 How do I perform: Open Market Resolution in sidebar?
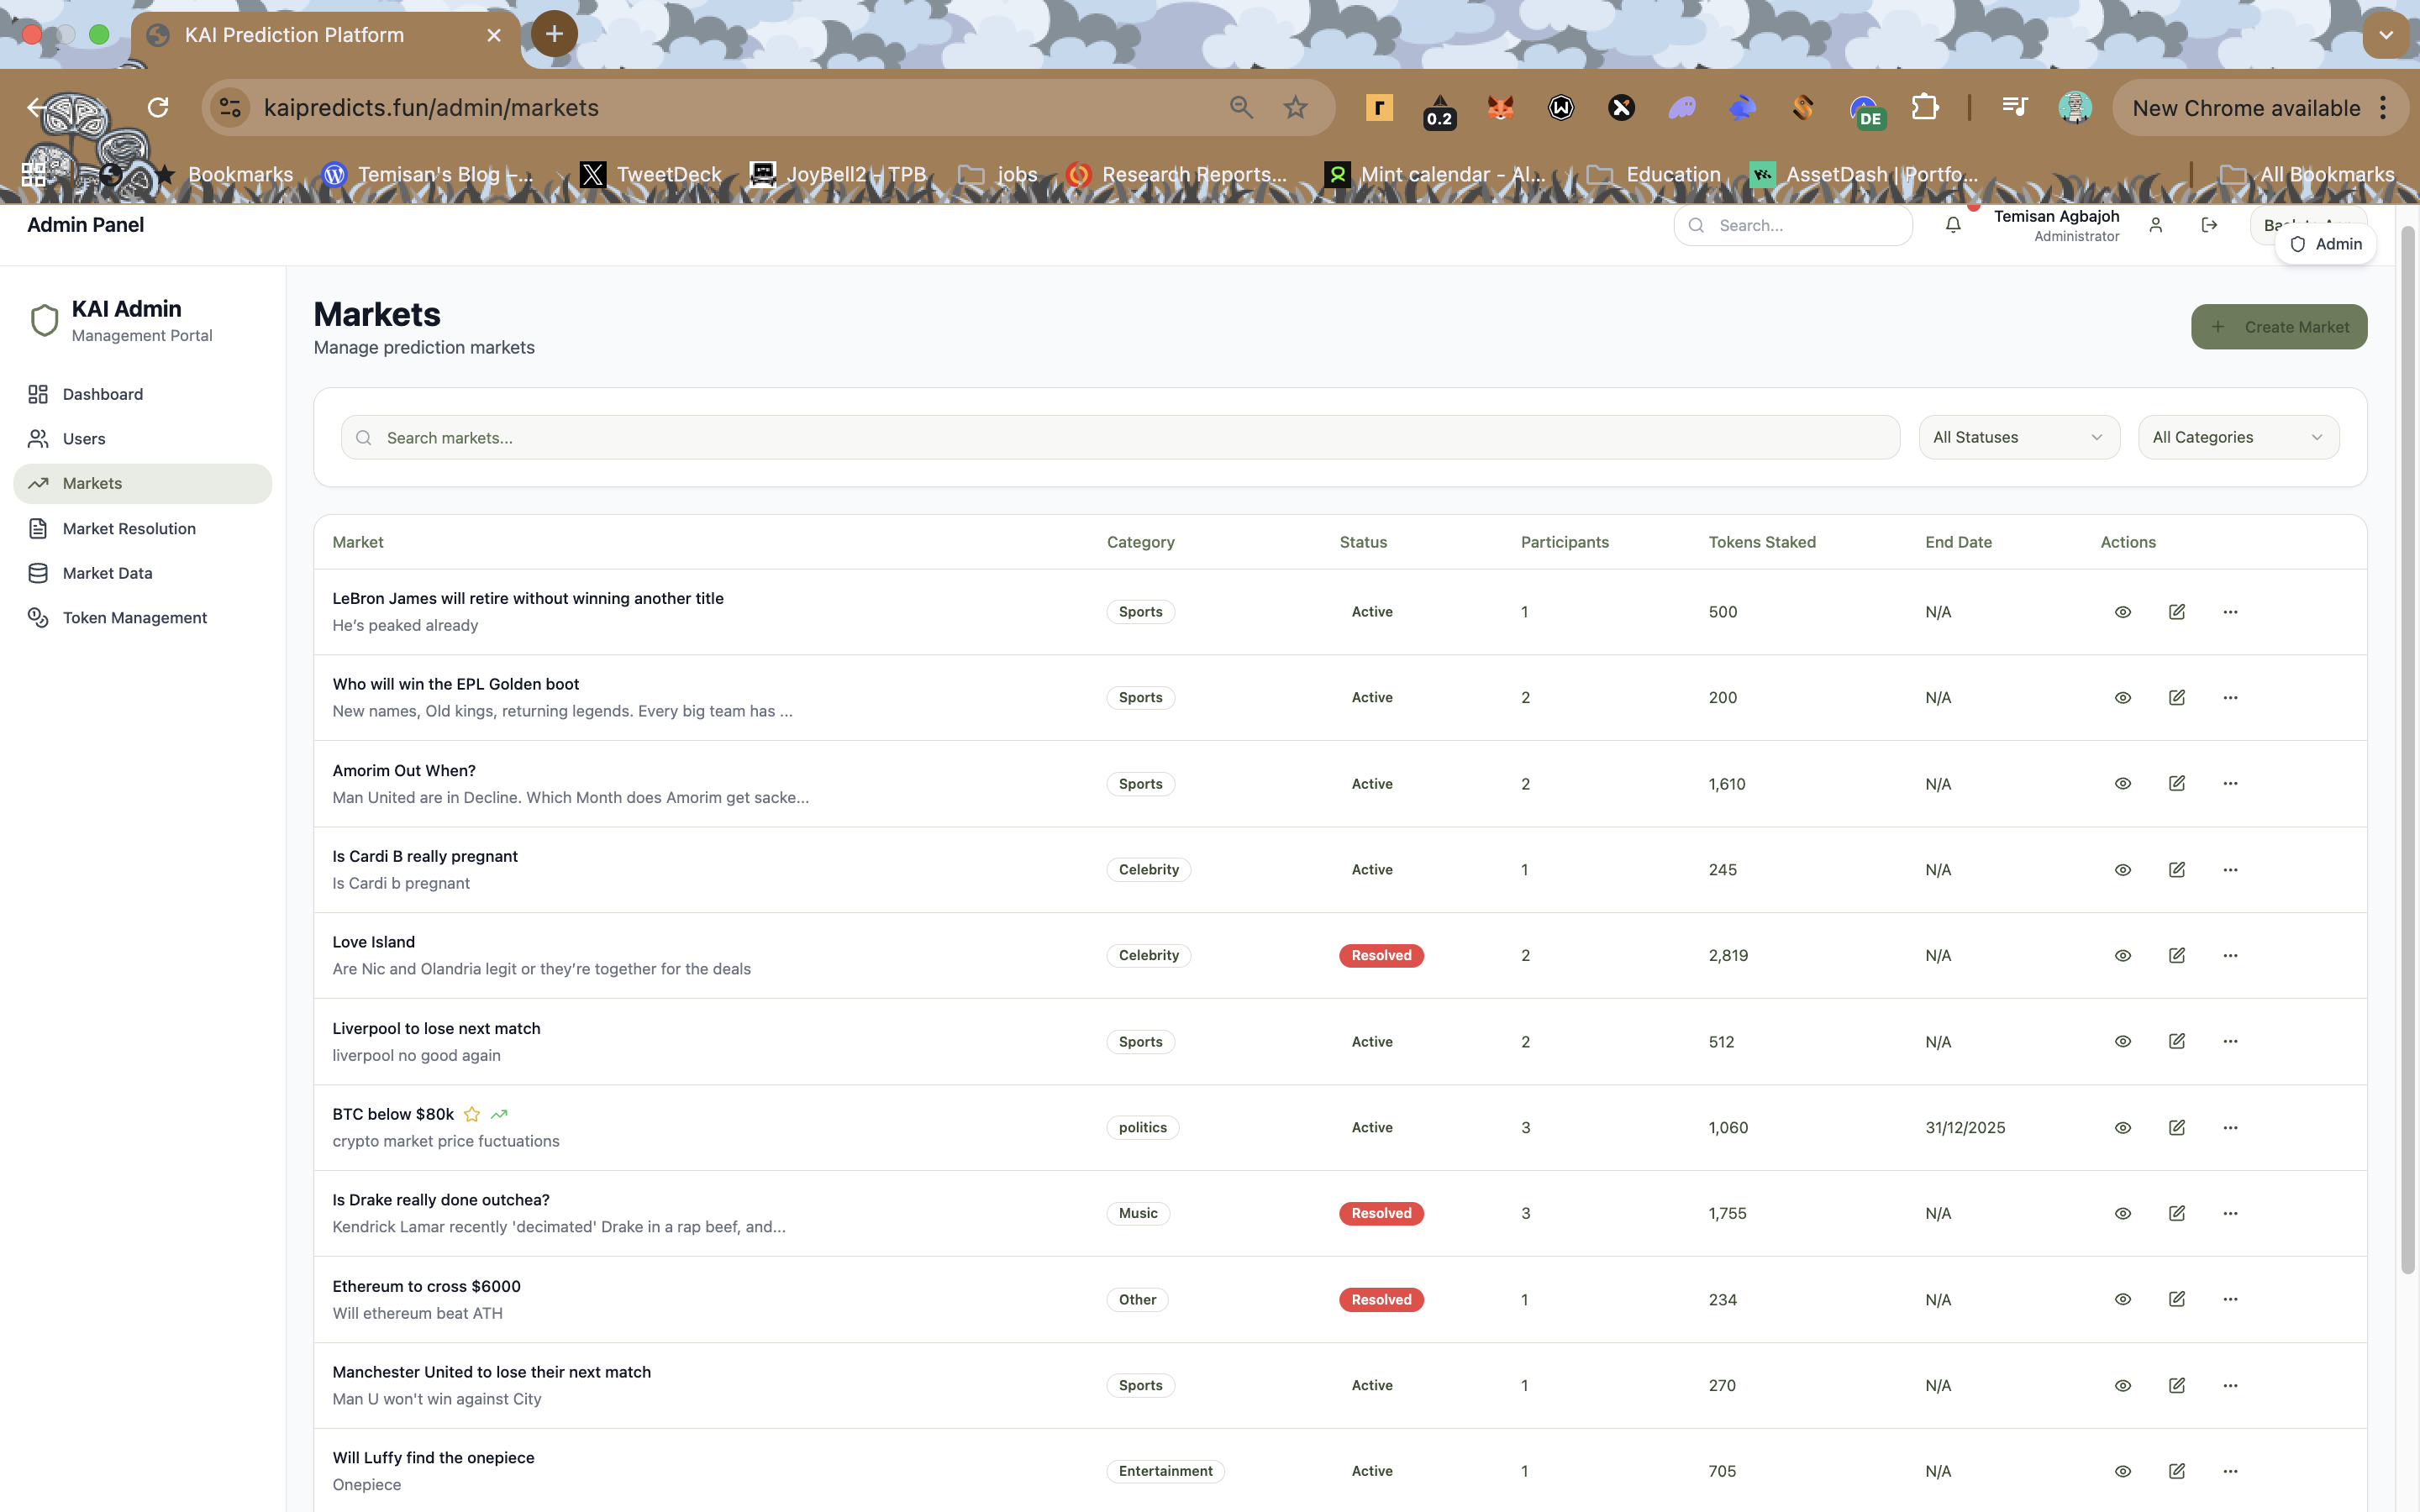[x=129, y=528]
